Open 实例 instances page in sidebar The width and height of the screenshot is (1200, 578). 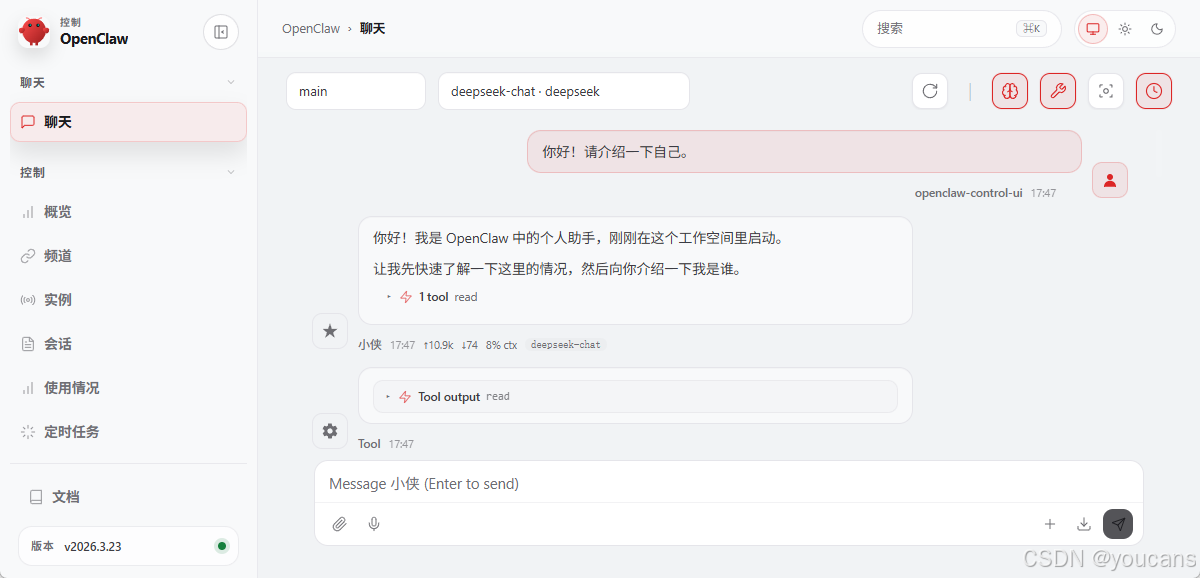tap(128, 300)
